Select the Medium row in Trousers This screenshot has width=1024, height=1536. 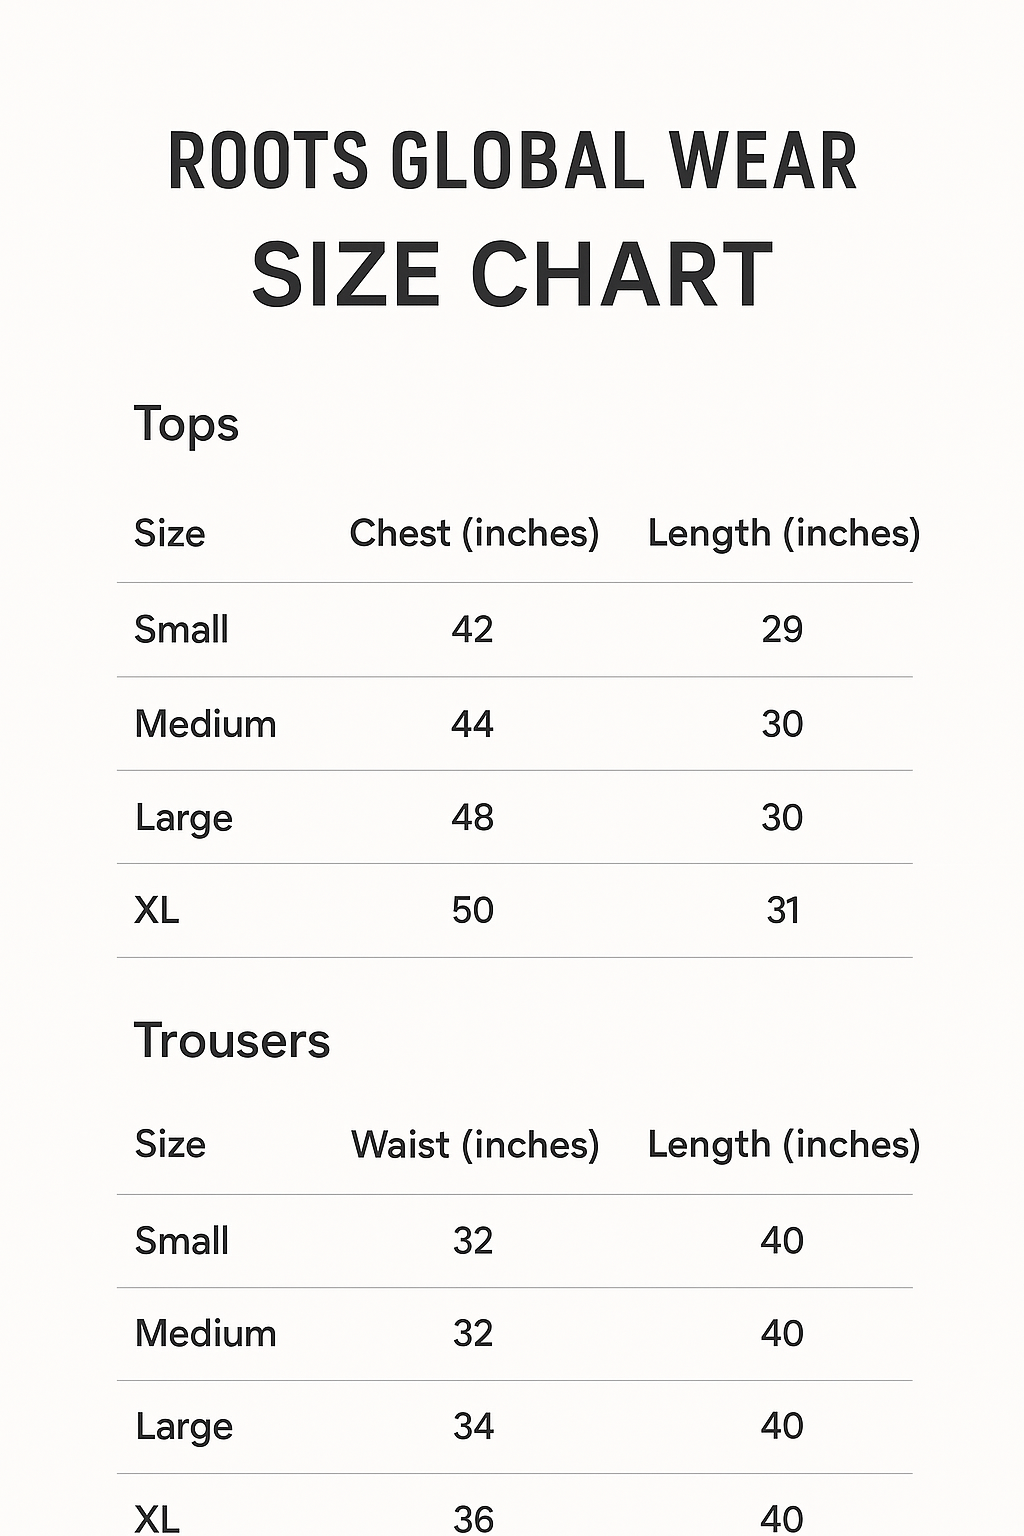[x=515, y=1334]
